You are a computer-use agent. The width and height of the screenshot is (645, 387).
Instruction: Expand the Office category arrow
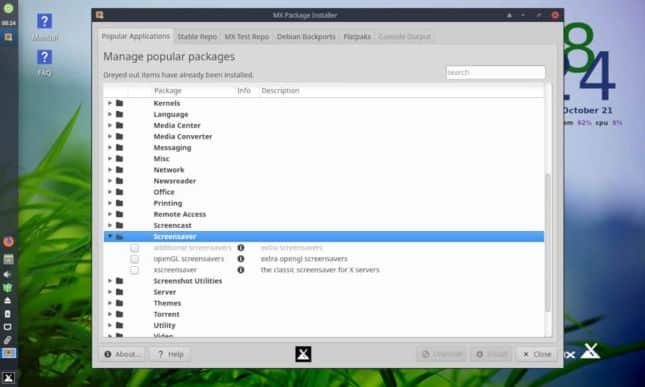(110, 192)
